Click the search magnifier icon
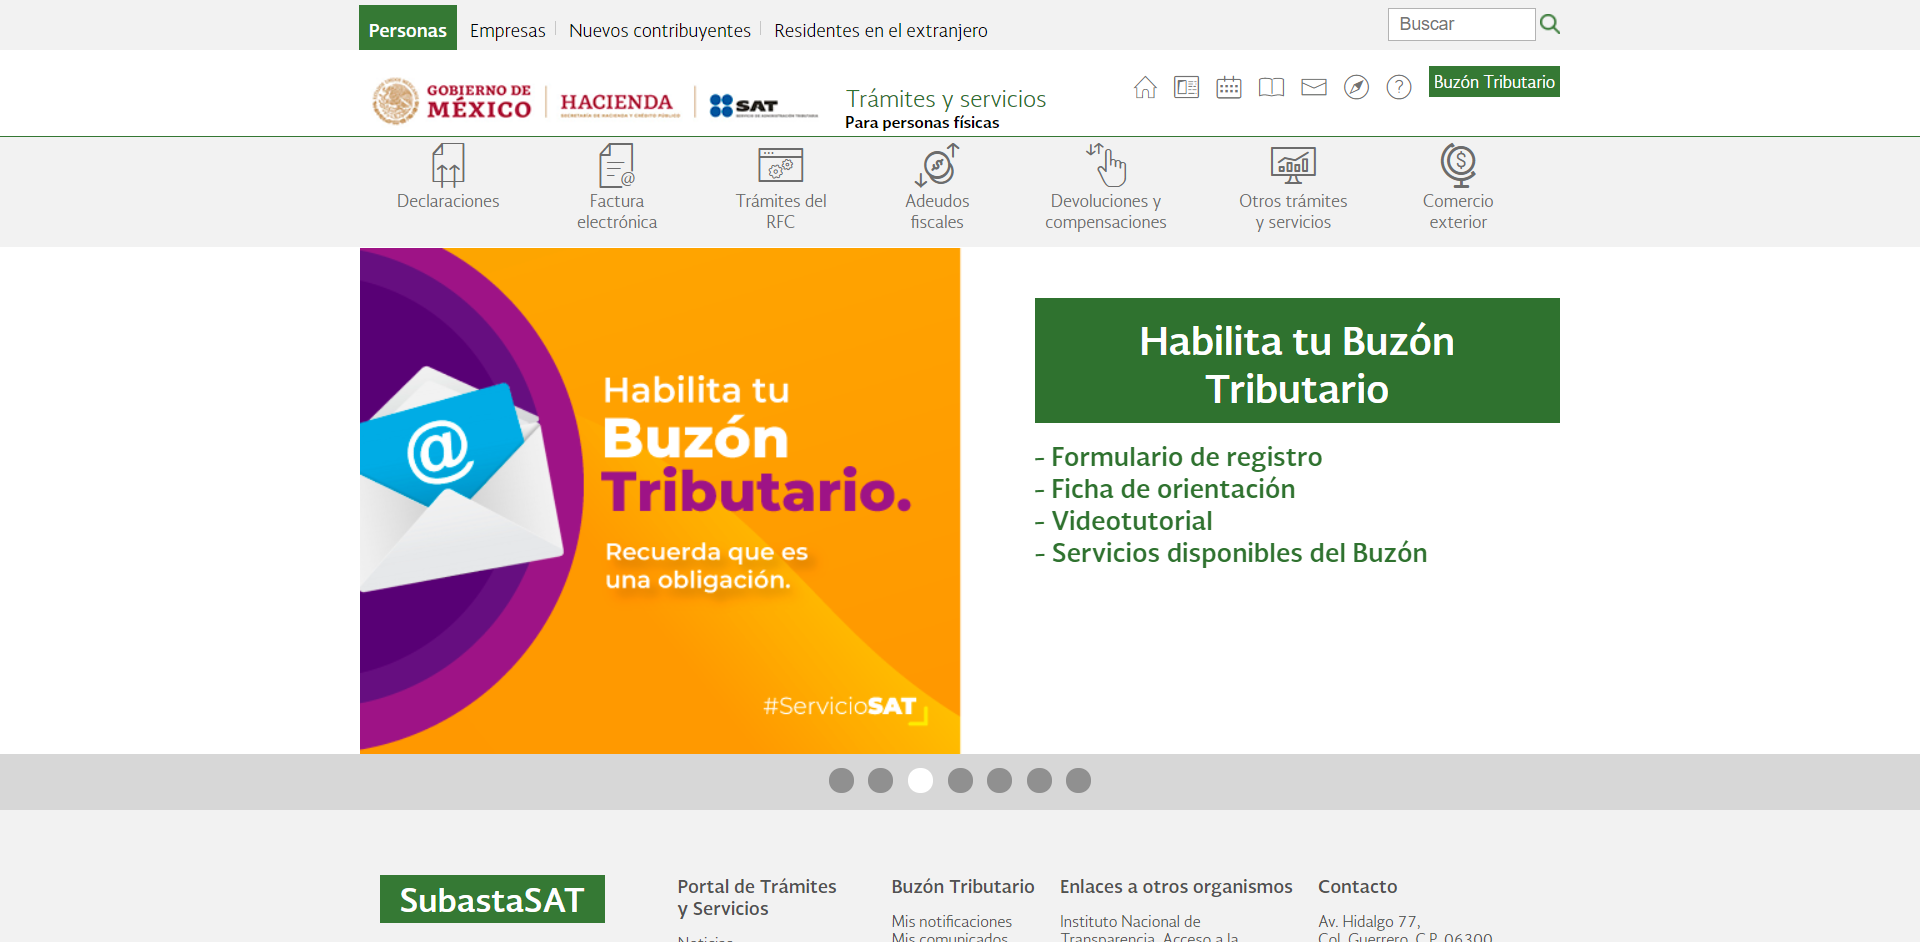The height and width of the screenshot is (942, 1920). [x=1549, y=24]
